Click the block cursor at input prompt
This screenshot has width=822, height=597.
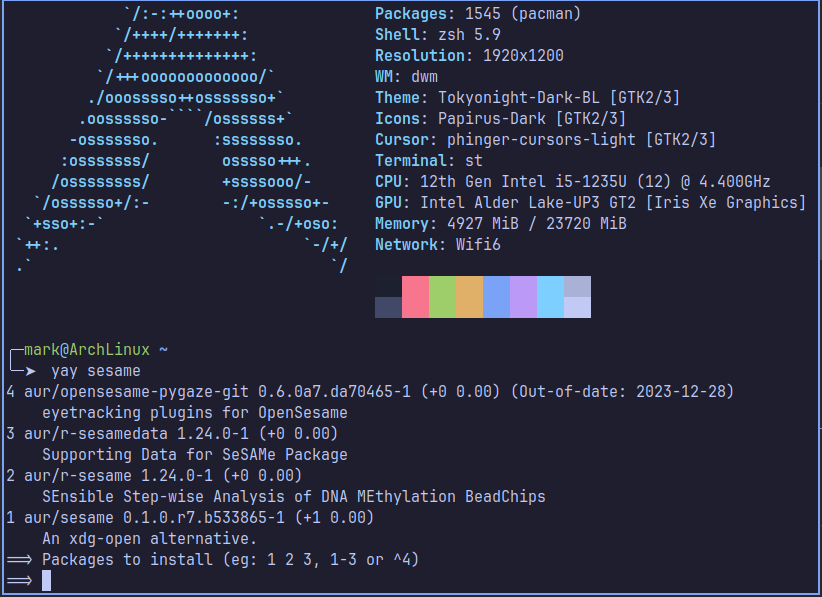coord(47,580)
